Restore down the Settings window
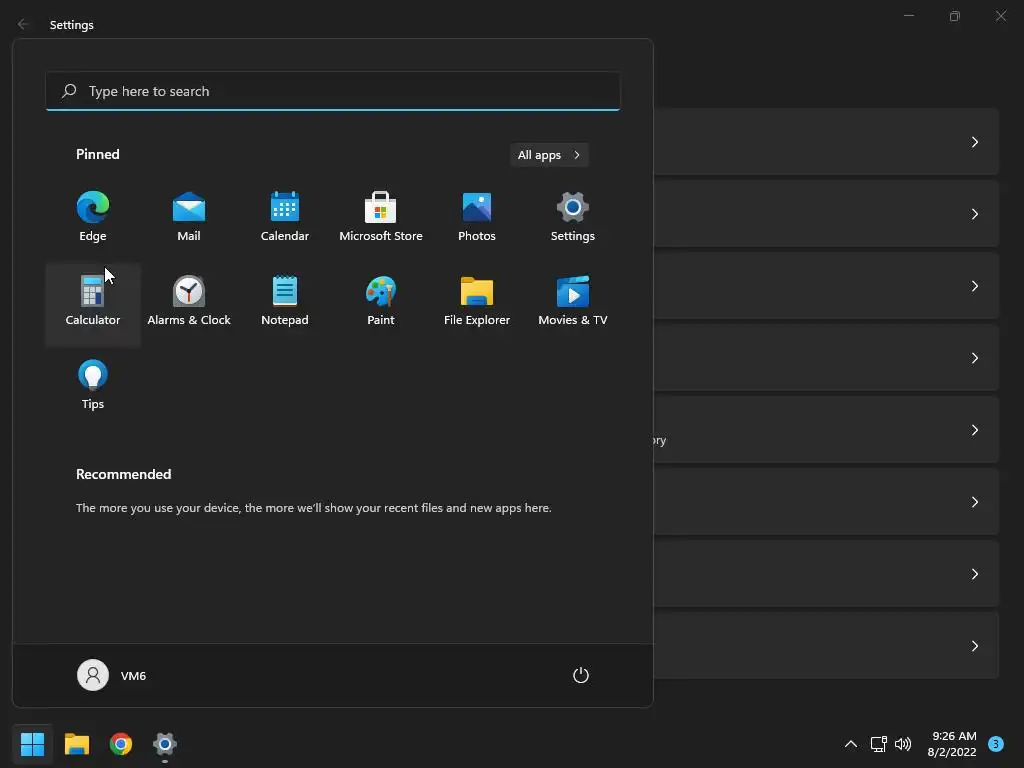 pos(955,16)
